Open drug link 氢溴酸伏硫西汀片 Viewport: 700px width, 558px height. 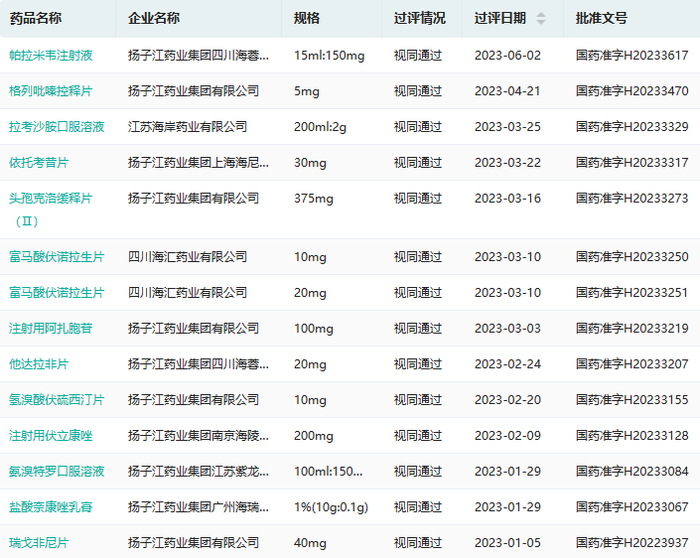pyautogui.click(x=57, y=400)
